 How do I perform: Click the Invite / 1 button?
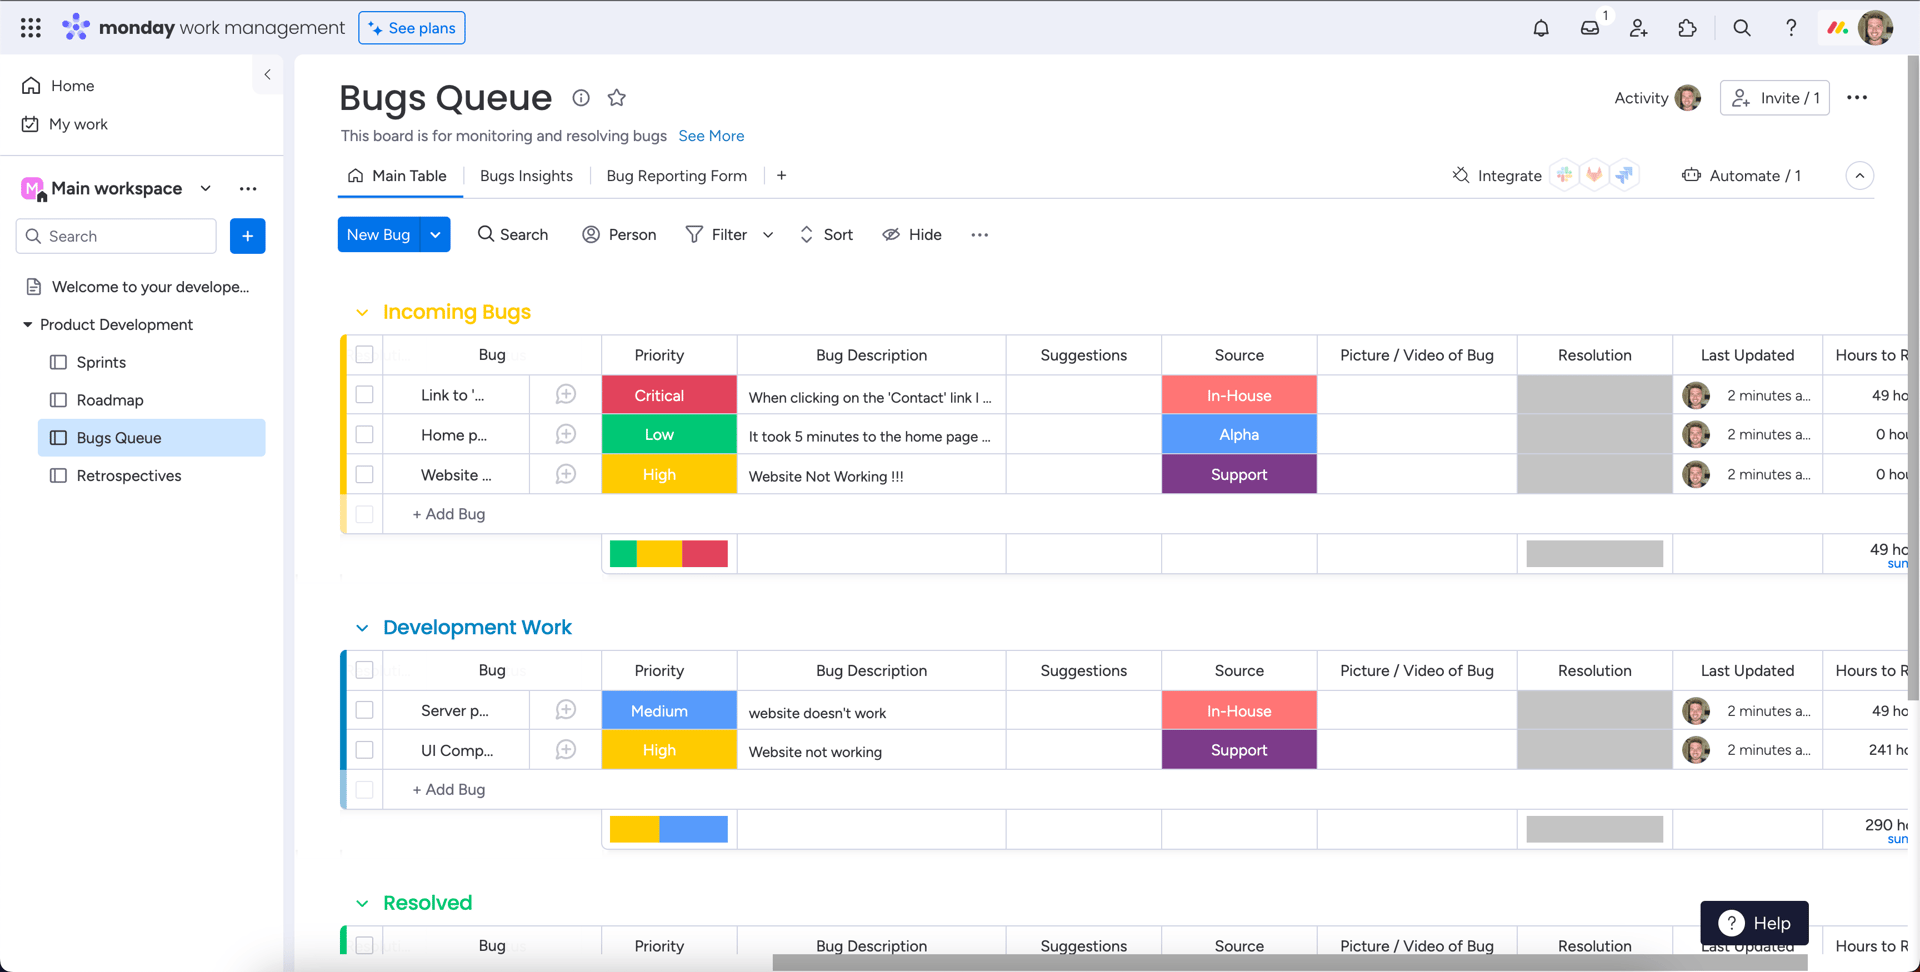[1775, 98]
